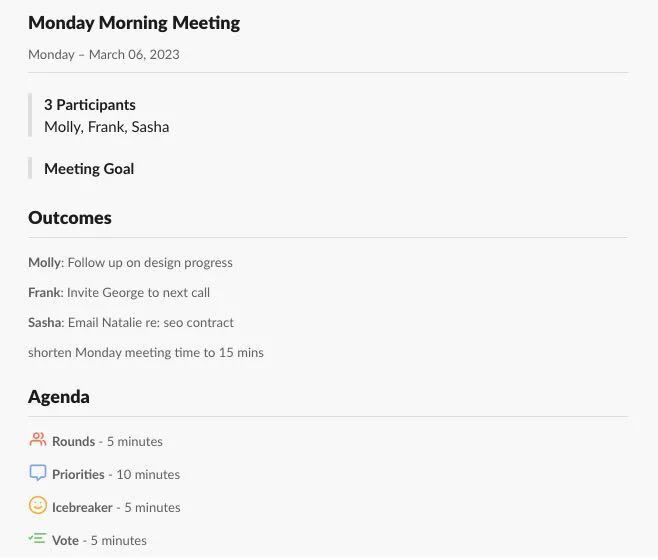The width and height of the screenshot is (658, 560).
Task: Click Sasha's outcome about seo contract
Action: point(131,322)
